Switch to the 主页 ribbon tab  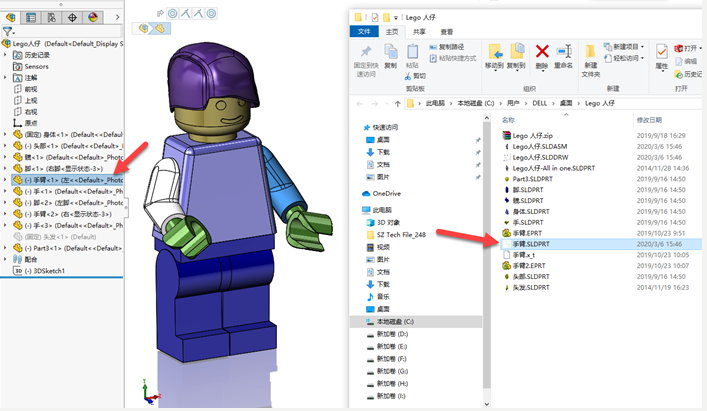point(392,32)
